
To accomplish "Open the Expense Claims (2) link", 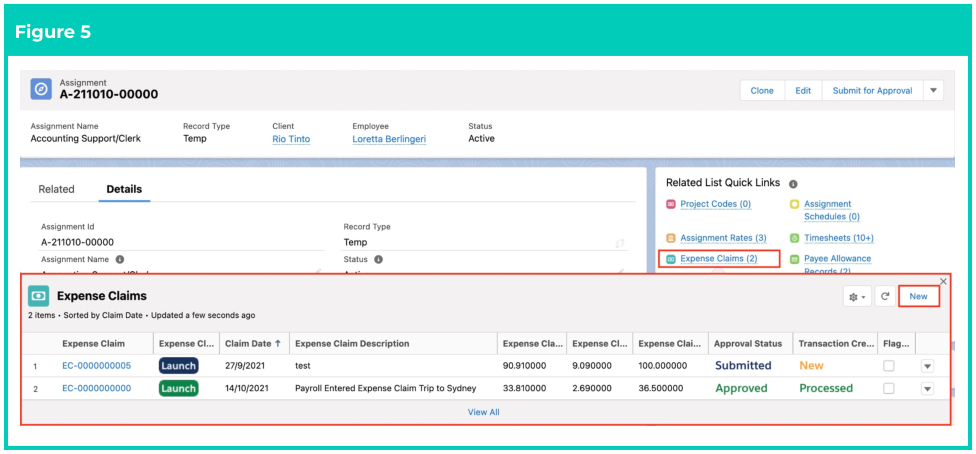I will click(718, 258).
